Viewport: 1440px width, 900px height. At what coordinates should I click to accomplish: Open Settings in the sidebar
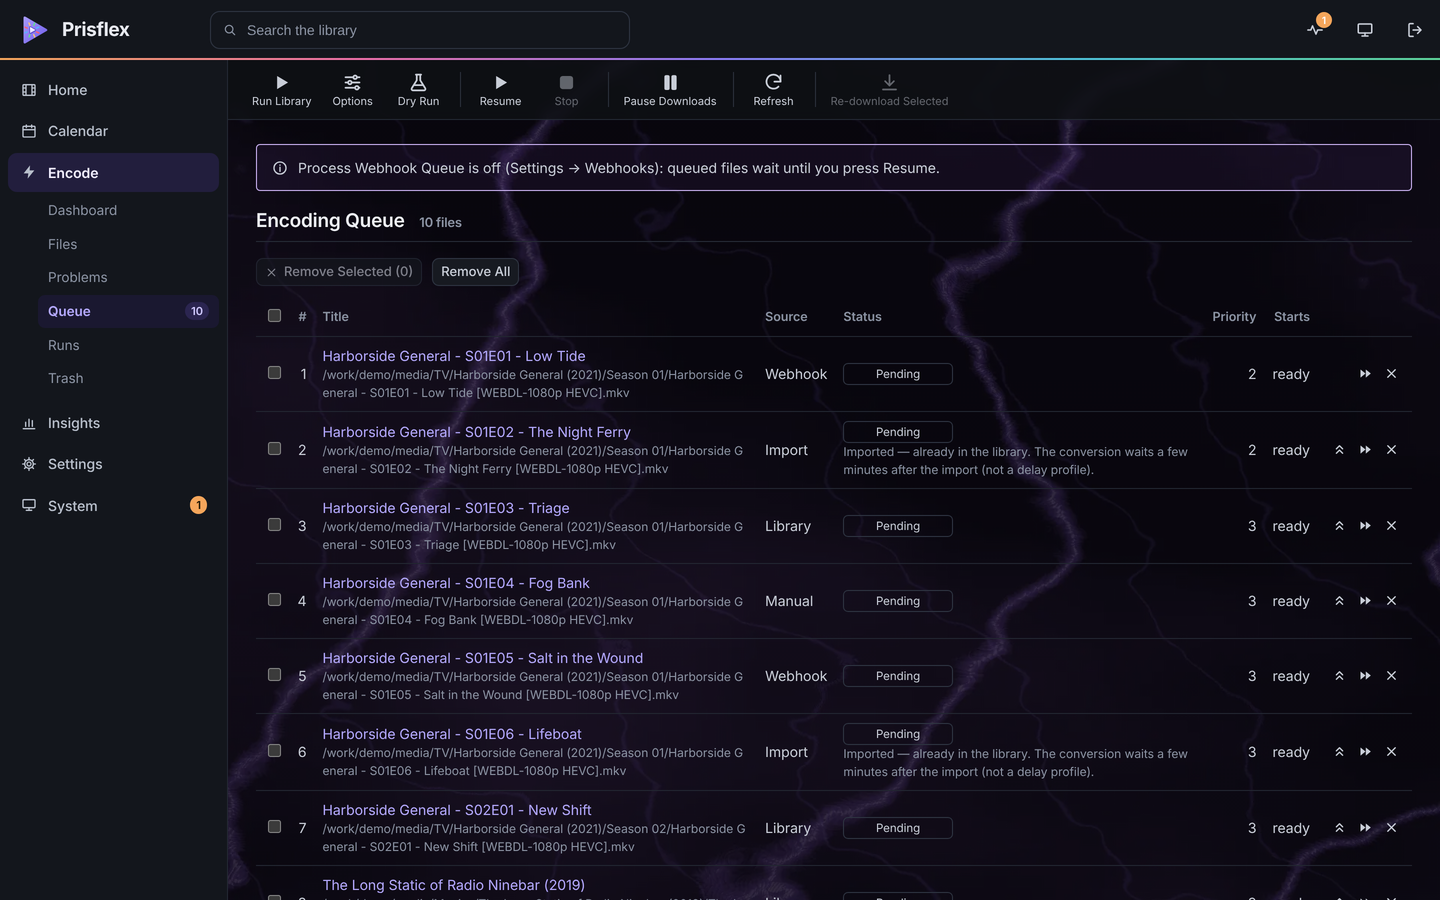pyautogui.click(x=113, y=464)
